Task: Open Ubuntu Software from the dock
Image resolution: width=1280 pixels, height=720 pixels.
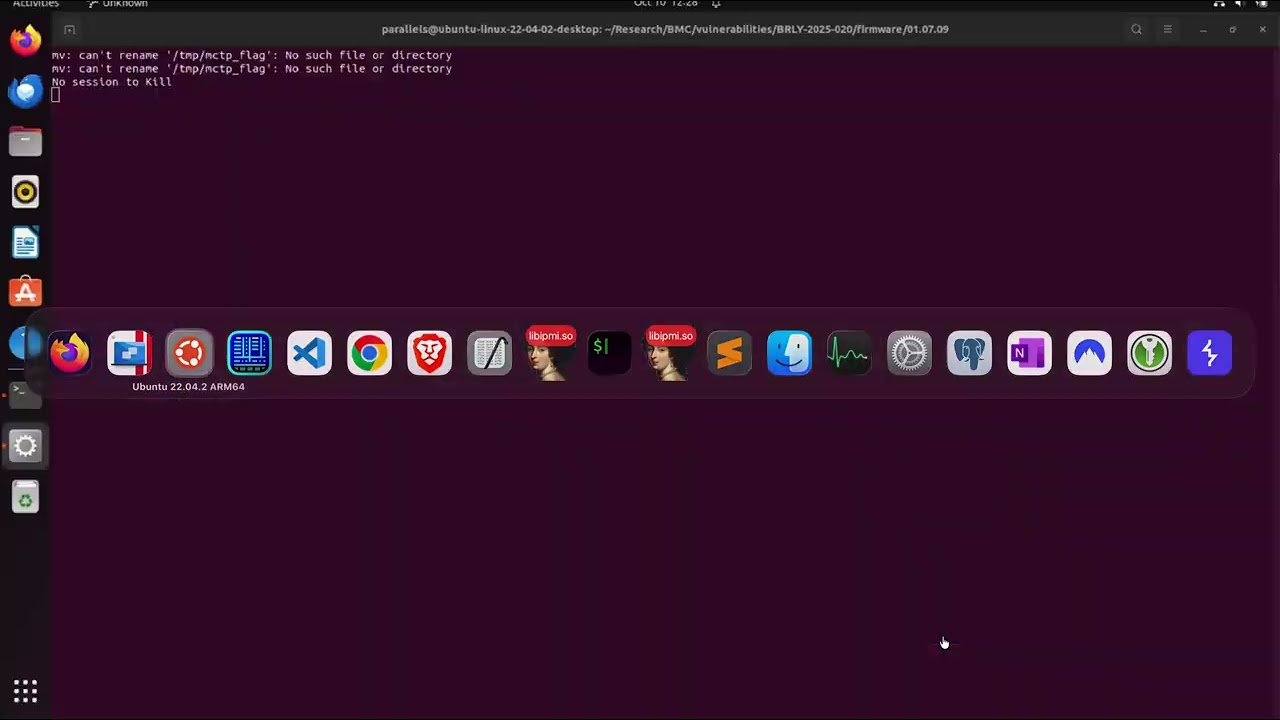Action: pos(25,293)
